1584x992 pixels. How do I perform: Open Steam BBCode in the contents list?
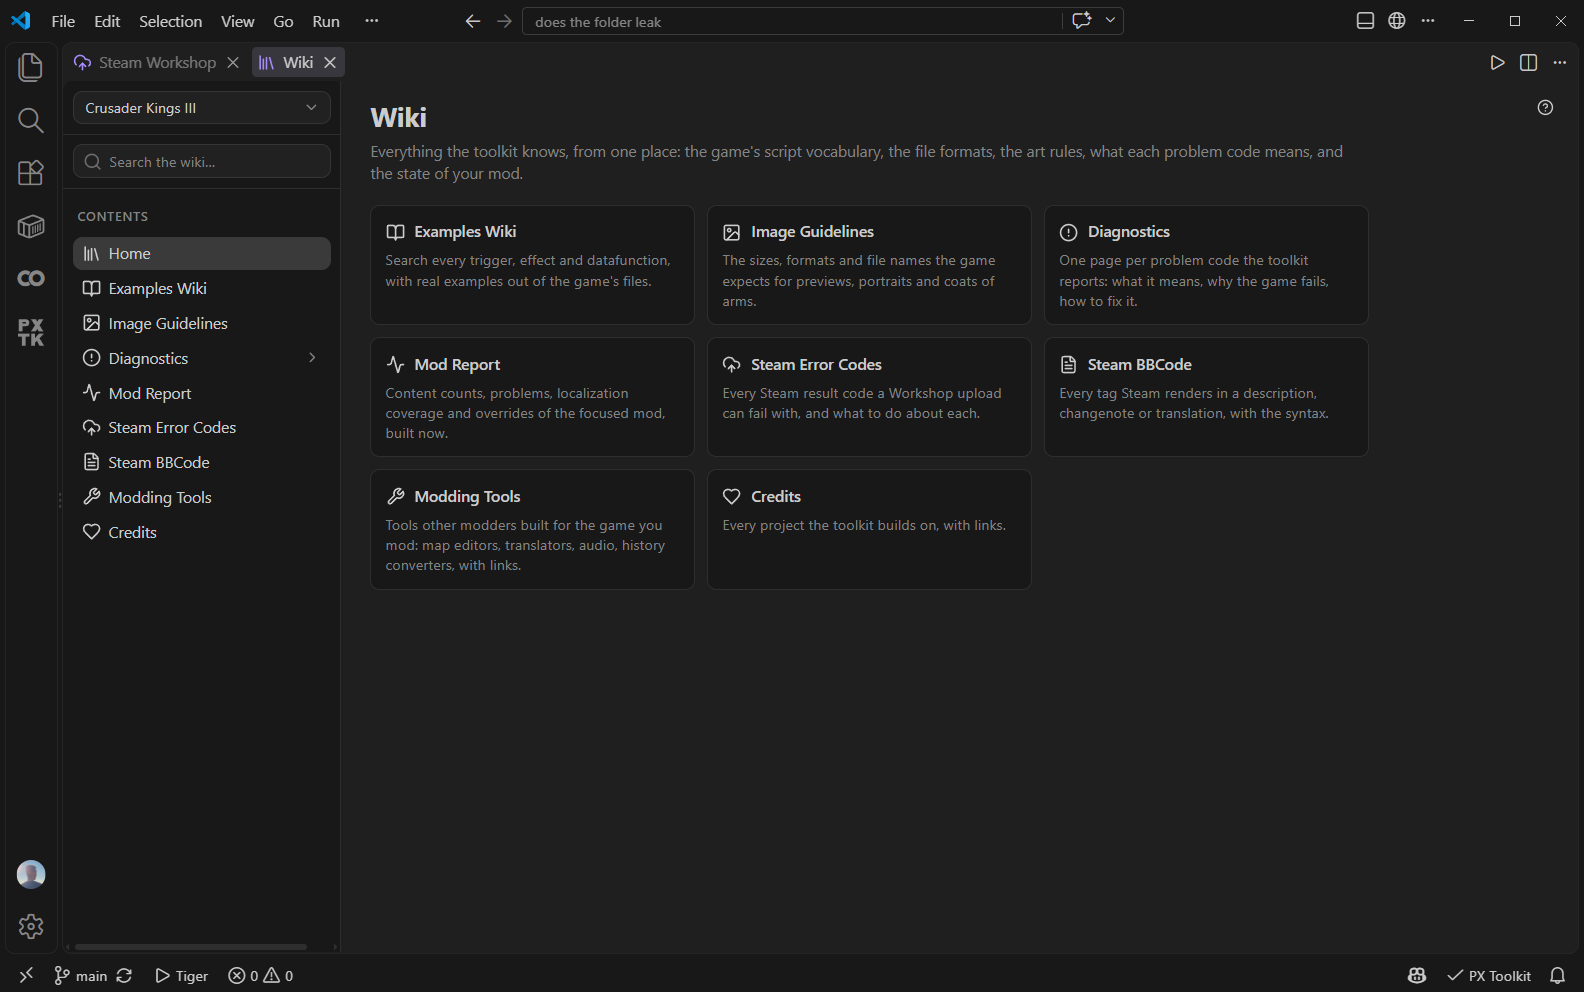(202, 462)
